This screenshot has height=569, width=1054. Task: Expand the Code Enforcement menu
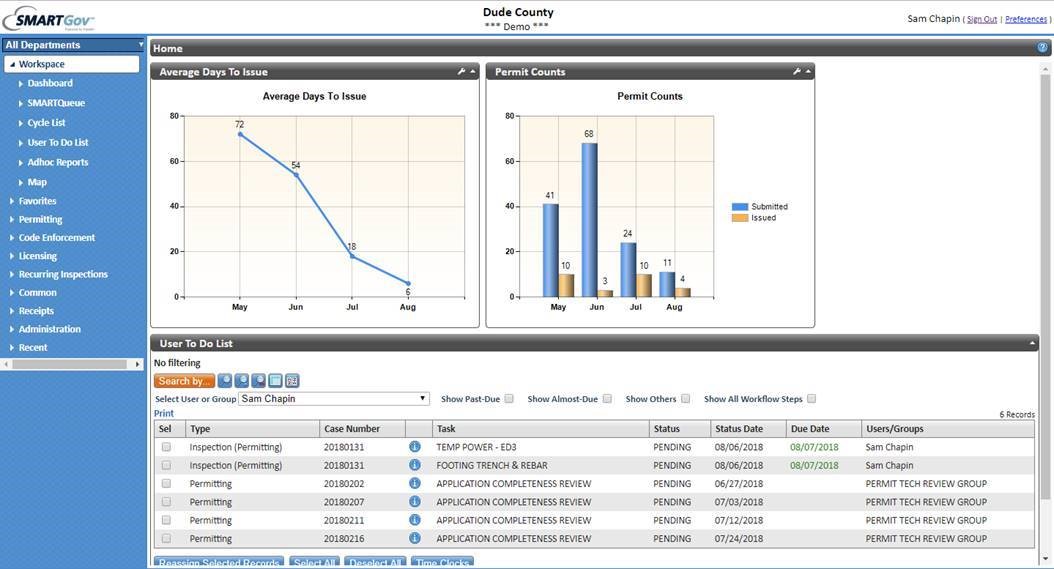click(x=57, y=238)
